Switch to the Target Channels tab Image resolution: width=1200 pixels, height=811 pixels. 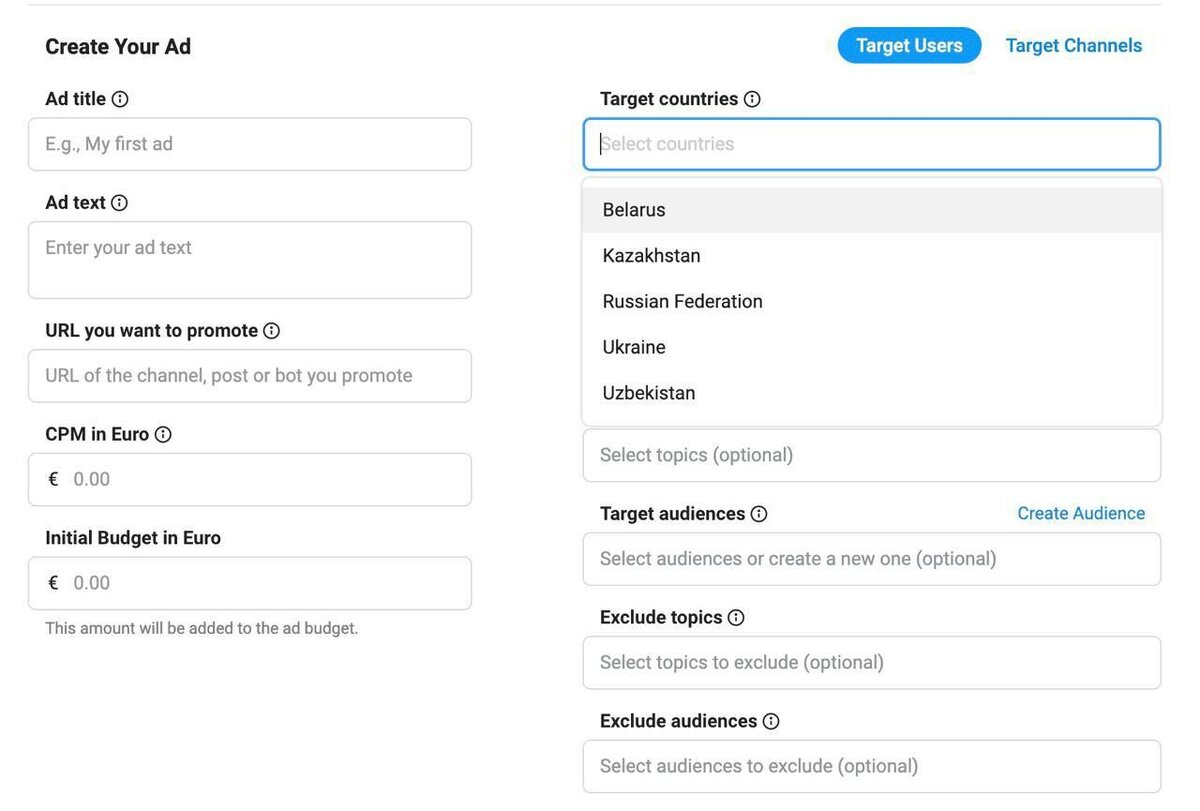pyautogui.click(x=1073, y=46)
